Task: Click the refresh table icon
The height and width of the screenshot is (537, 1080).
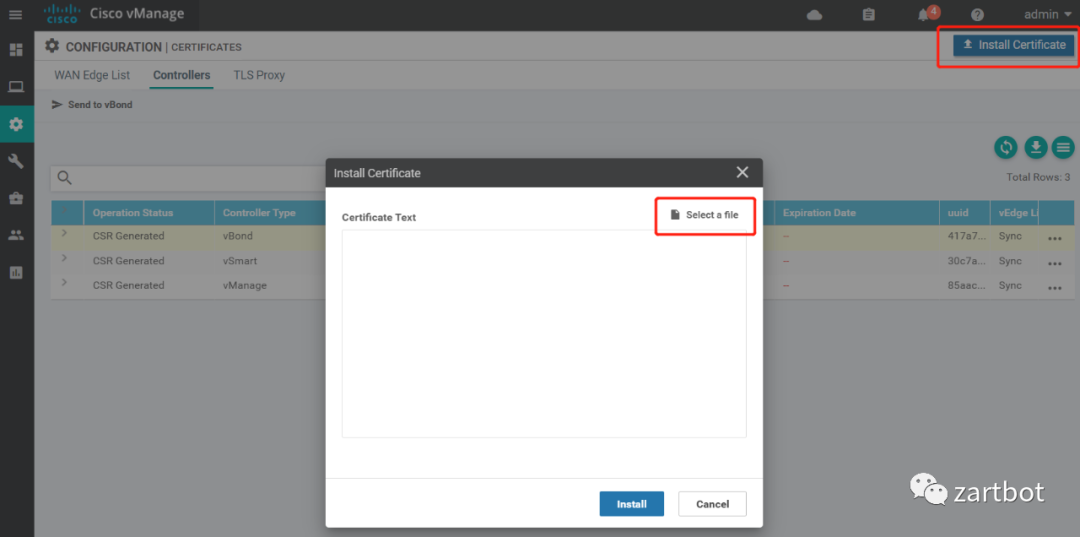Action: [x=1006, y=147]
